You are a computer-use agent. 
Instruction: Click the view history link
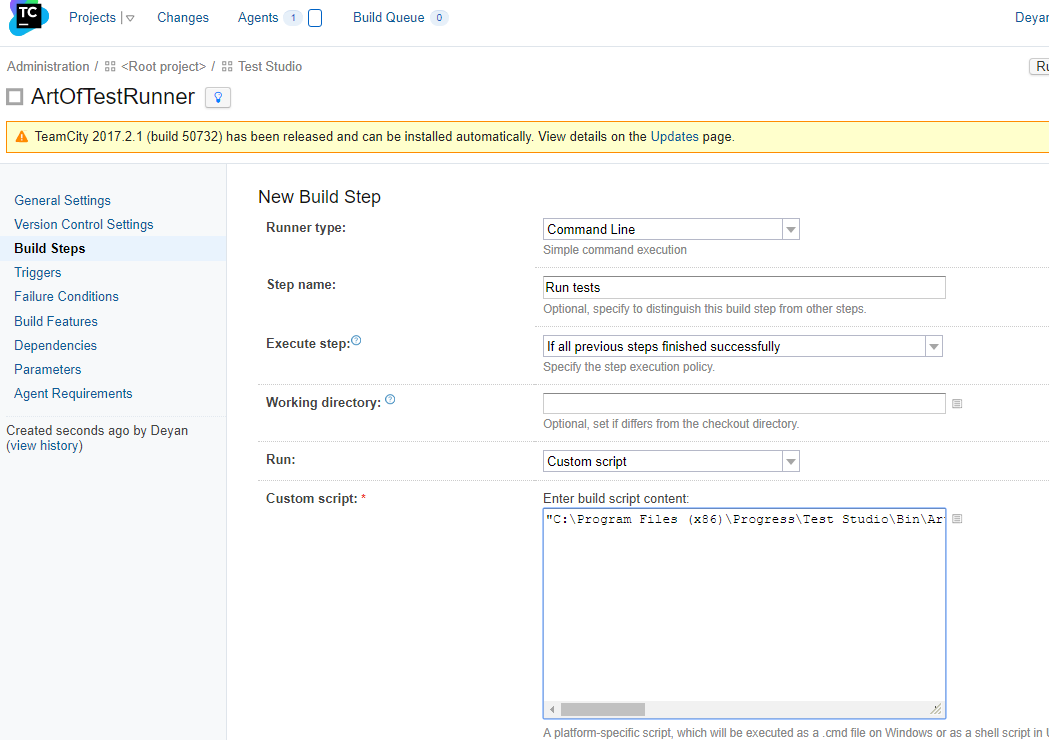click(46, 446)
